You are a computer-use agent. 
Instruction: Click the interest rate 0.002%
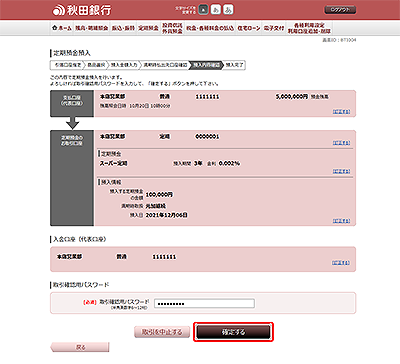click(229, 163)
